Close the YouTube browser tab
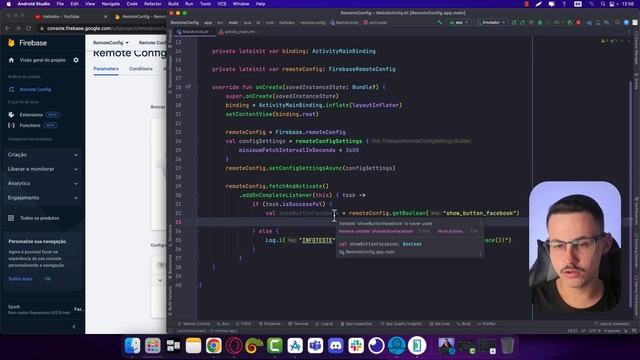The image size is (640, 360). tap(105, 17)
